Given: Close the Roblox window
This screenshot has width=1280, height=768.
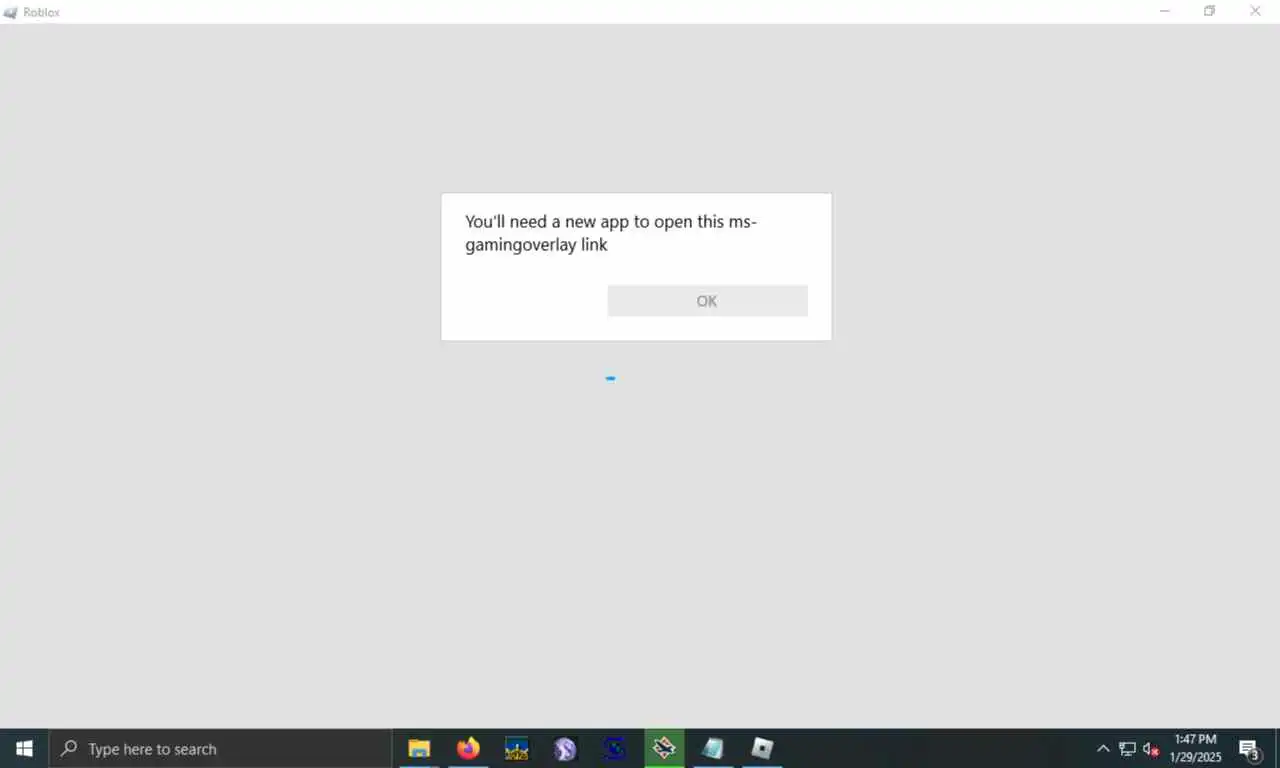Looking at the screenshot, I should [x=1256, y=11].
